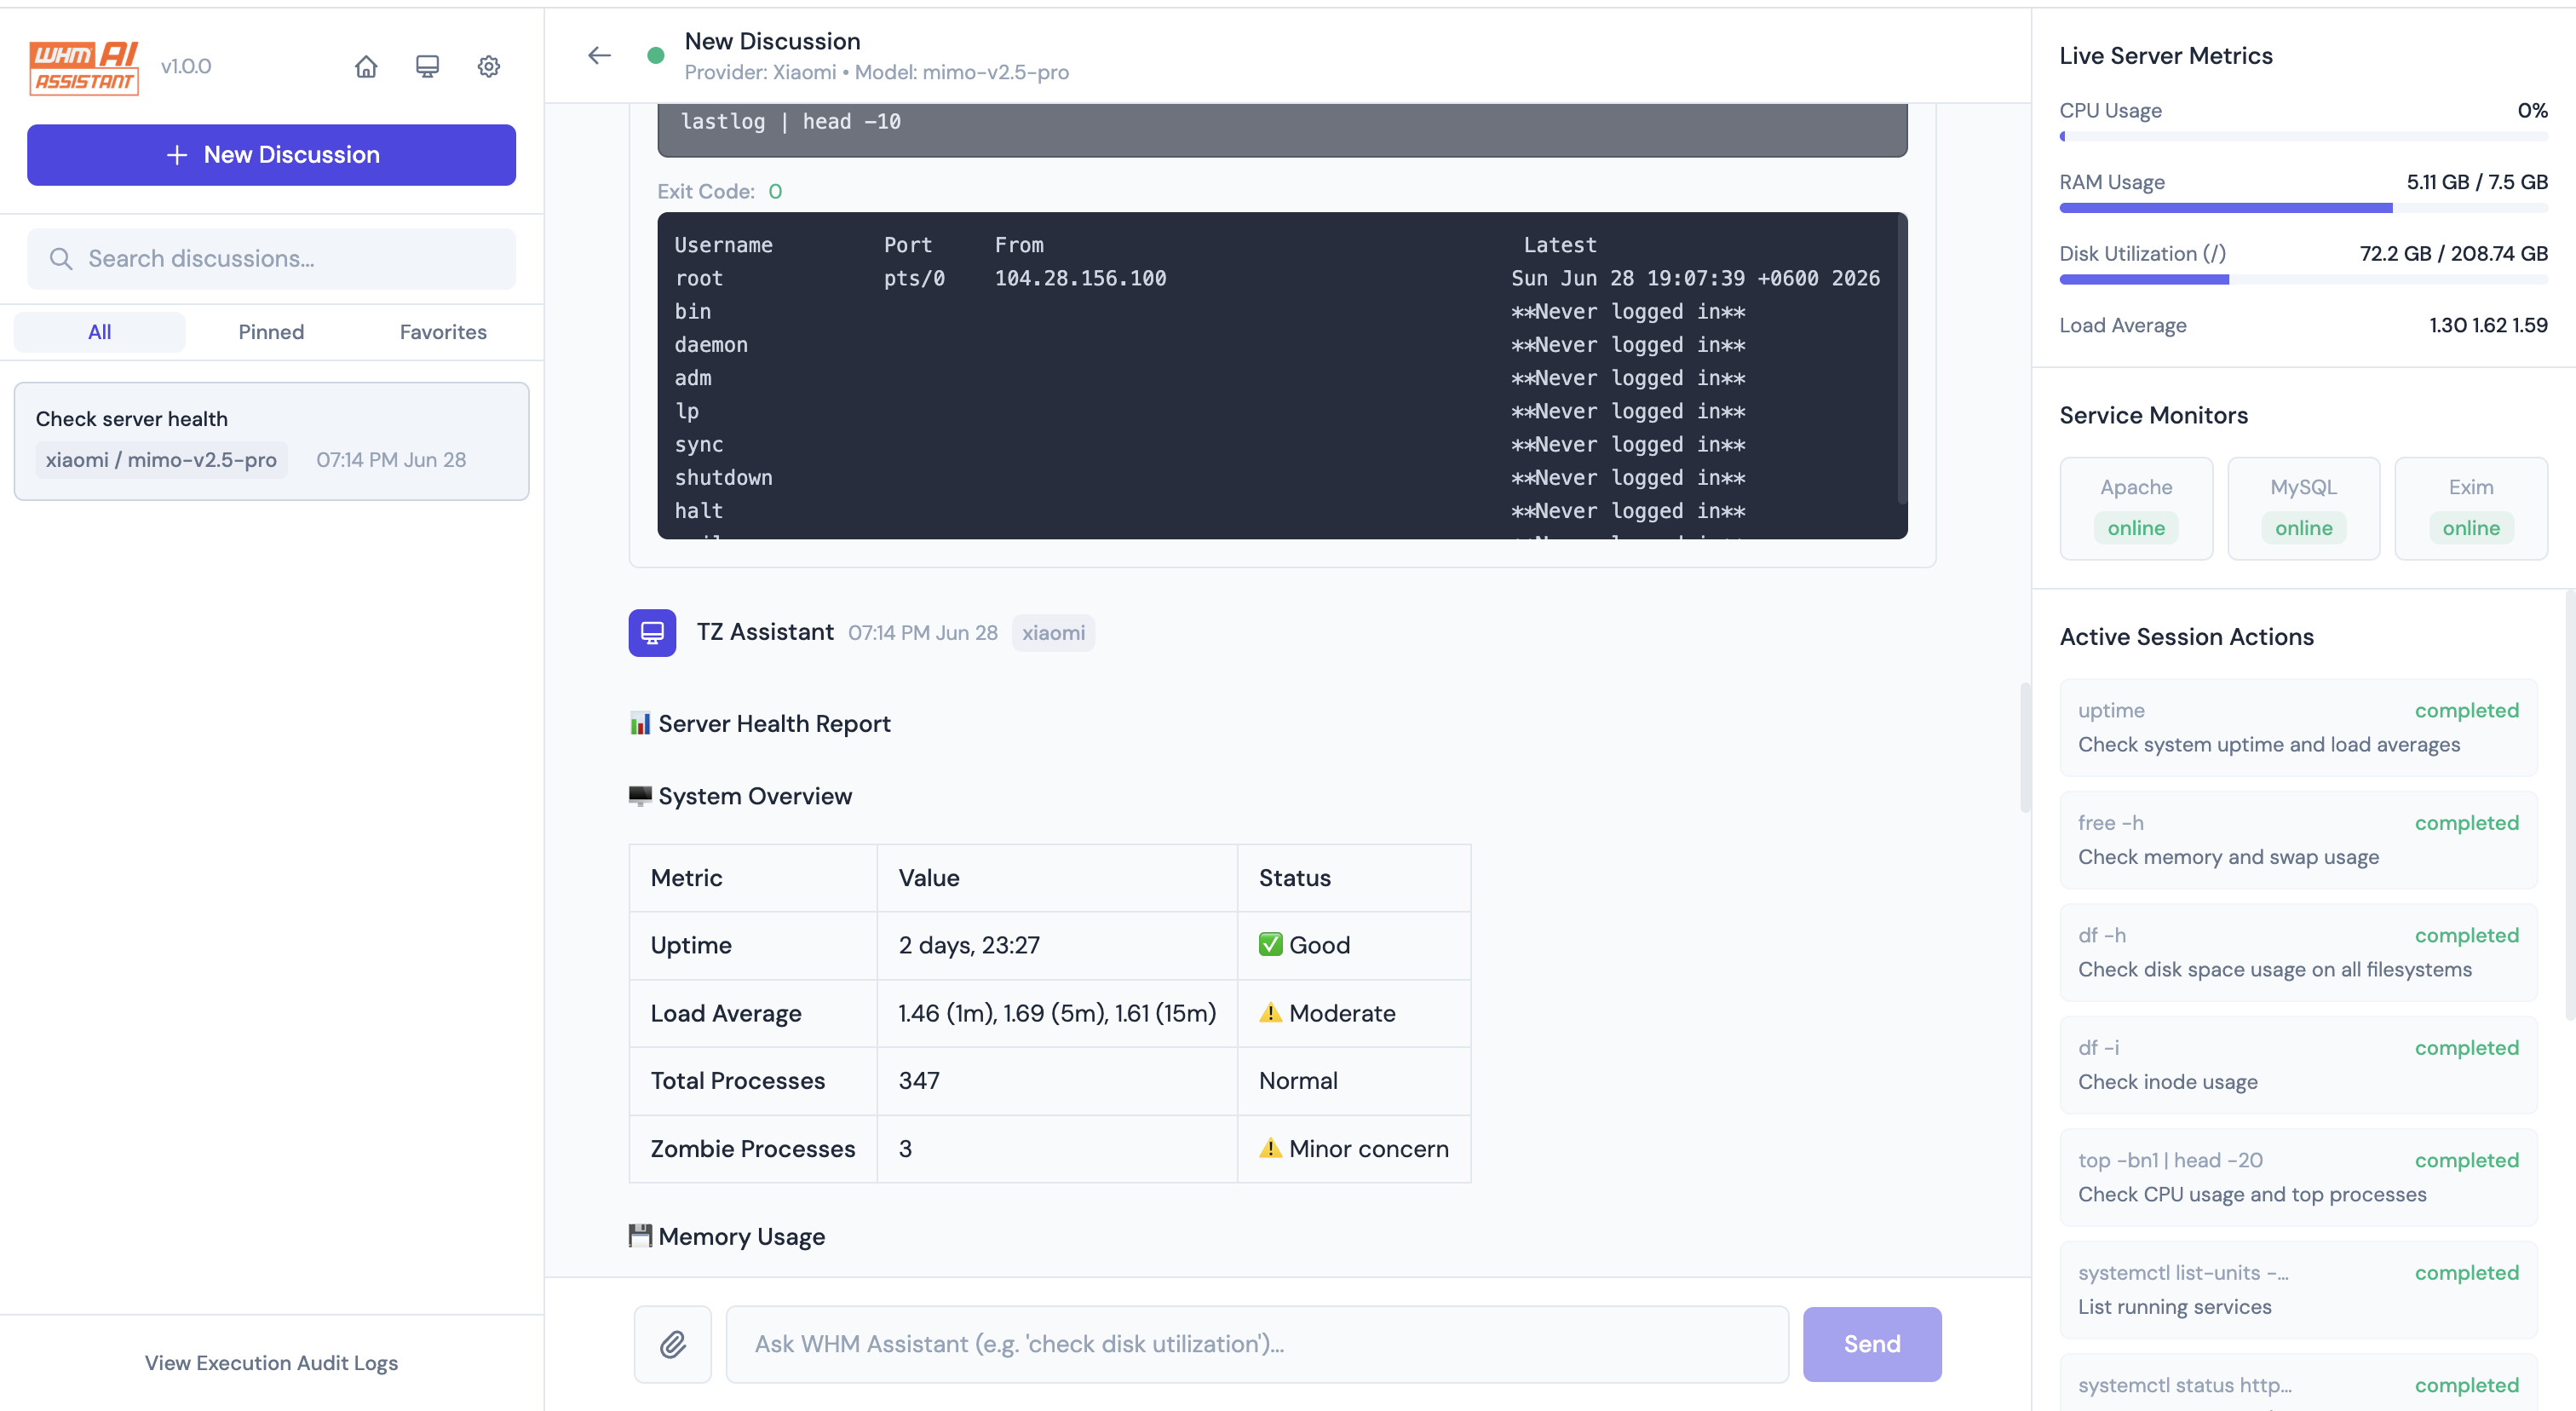This screenshot has height=1411, width=2576.
Task: Click the Zombie Processes row
Action: click(1049, 1149)
